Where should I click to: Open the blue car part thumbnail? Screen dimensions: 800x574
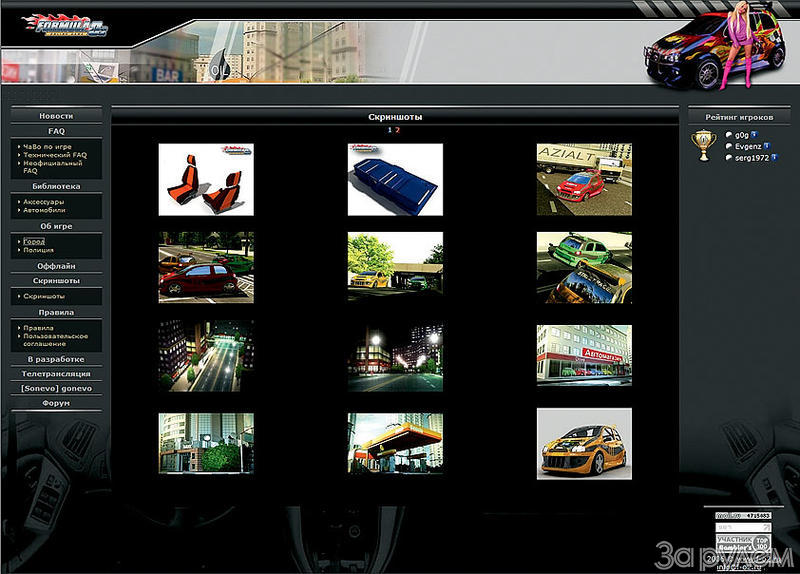click(x=395, y=179)
